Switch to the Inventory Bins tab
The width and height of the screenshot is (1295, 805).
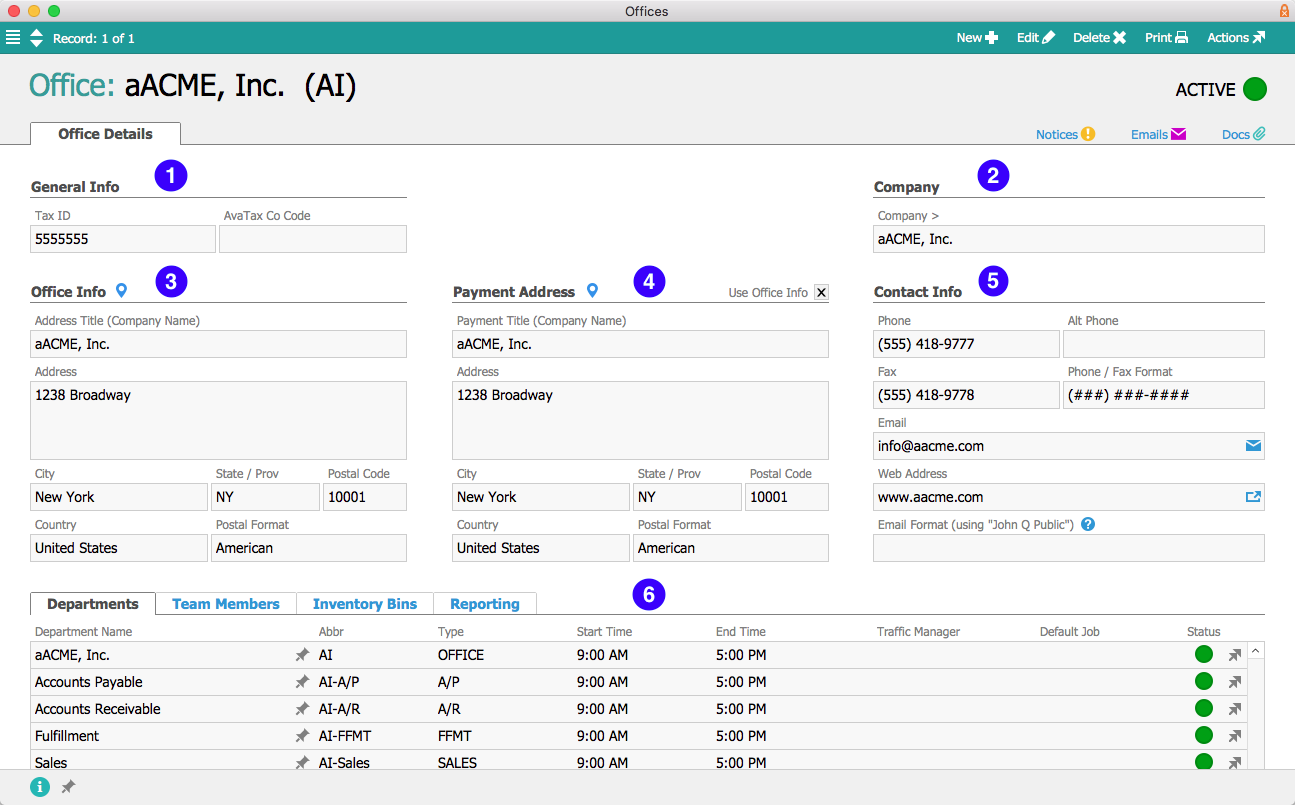click(364, 604)
